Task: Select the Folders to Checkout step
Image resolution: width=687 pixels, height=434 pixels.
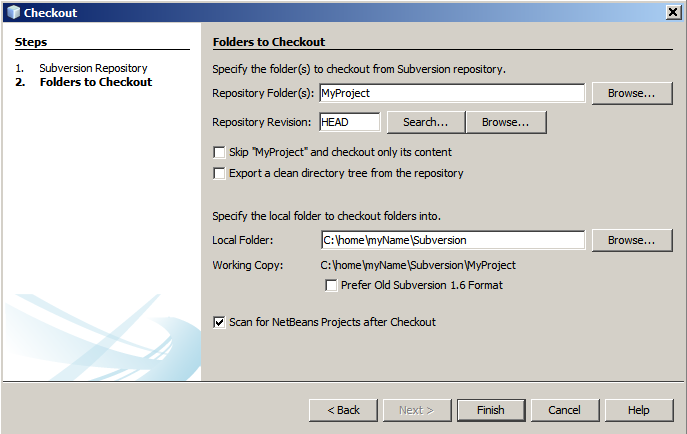Action: pyautogui.click(x=95, y=82)
